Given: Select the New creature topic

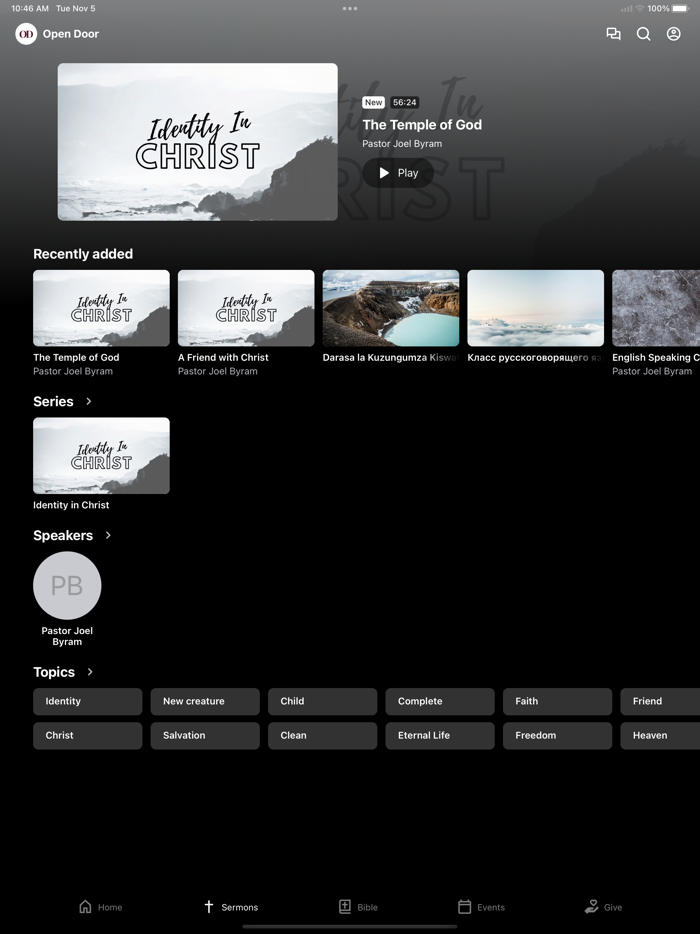Looking at the screenshot, I should 205,701.
